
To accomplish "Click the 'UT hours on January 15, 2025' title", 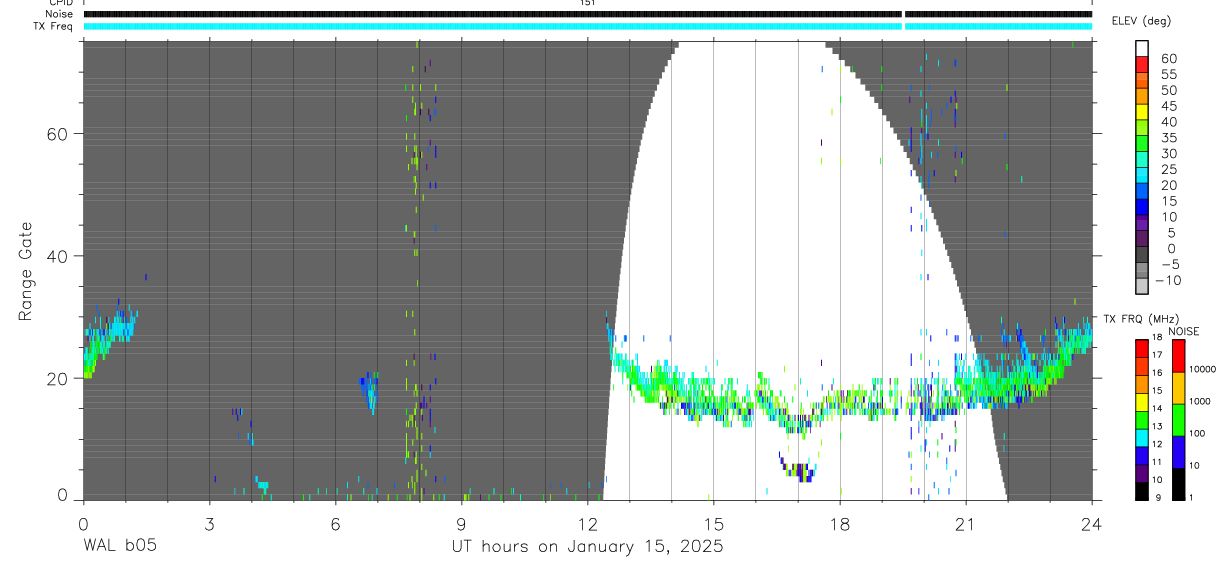I will [587, 547].
